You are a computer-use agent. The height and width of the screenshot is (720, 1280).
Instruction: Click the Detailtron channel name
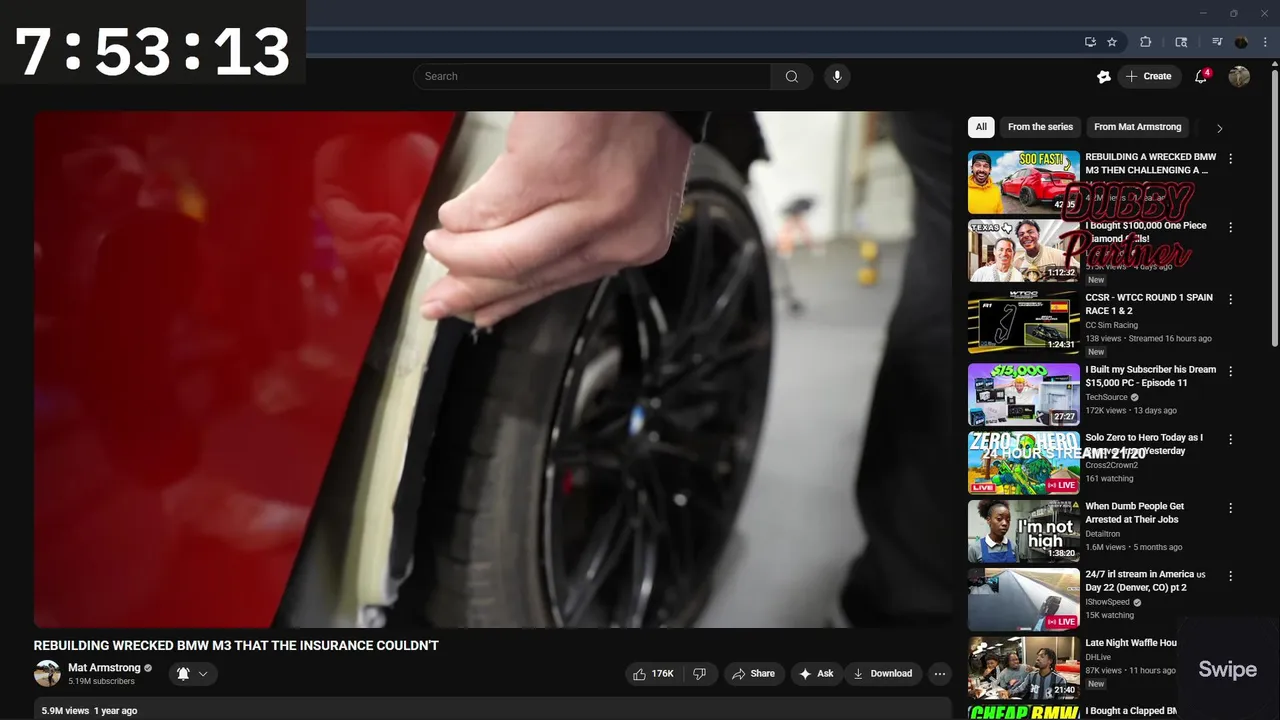(1104, 534)
